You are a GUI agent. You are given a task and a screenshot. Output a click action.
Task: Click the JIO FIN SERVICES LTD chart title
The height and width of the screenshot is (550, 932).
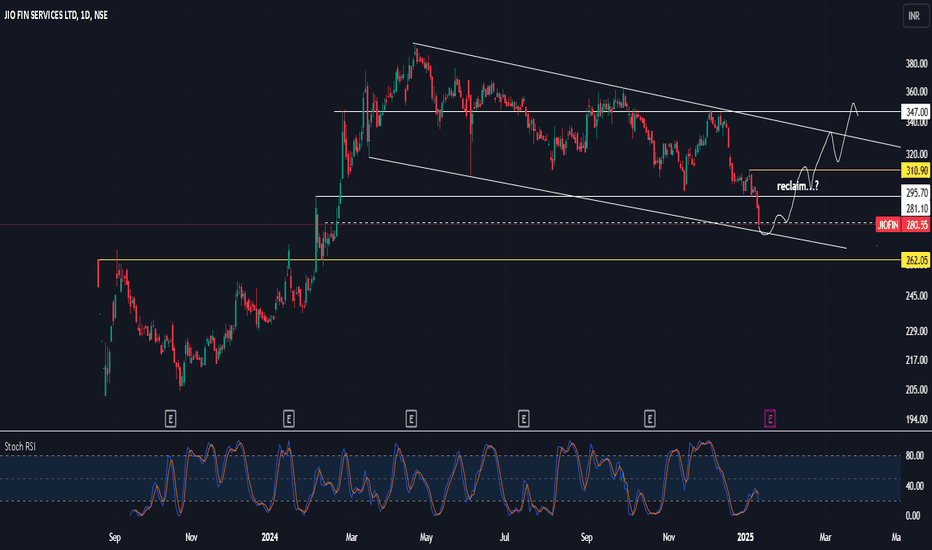56,15
